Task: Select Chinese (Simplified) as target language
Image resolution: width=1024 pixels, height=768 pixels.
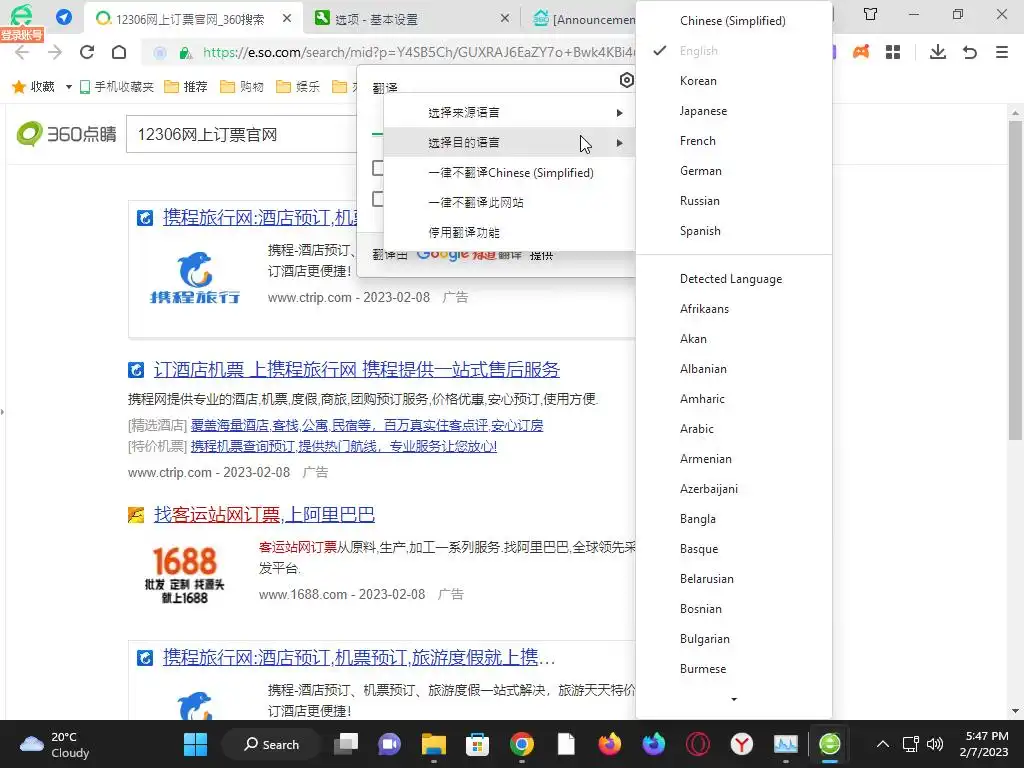Action: (x=733, y=20)
